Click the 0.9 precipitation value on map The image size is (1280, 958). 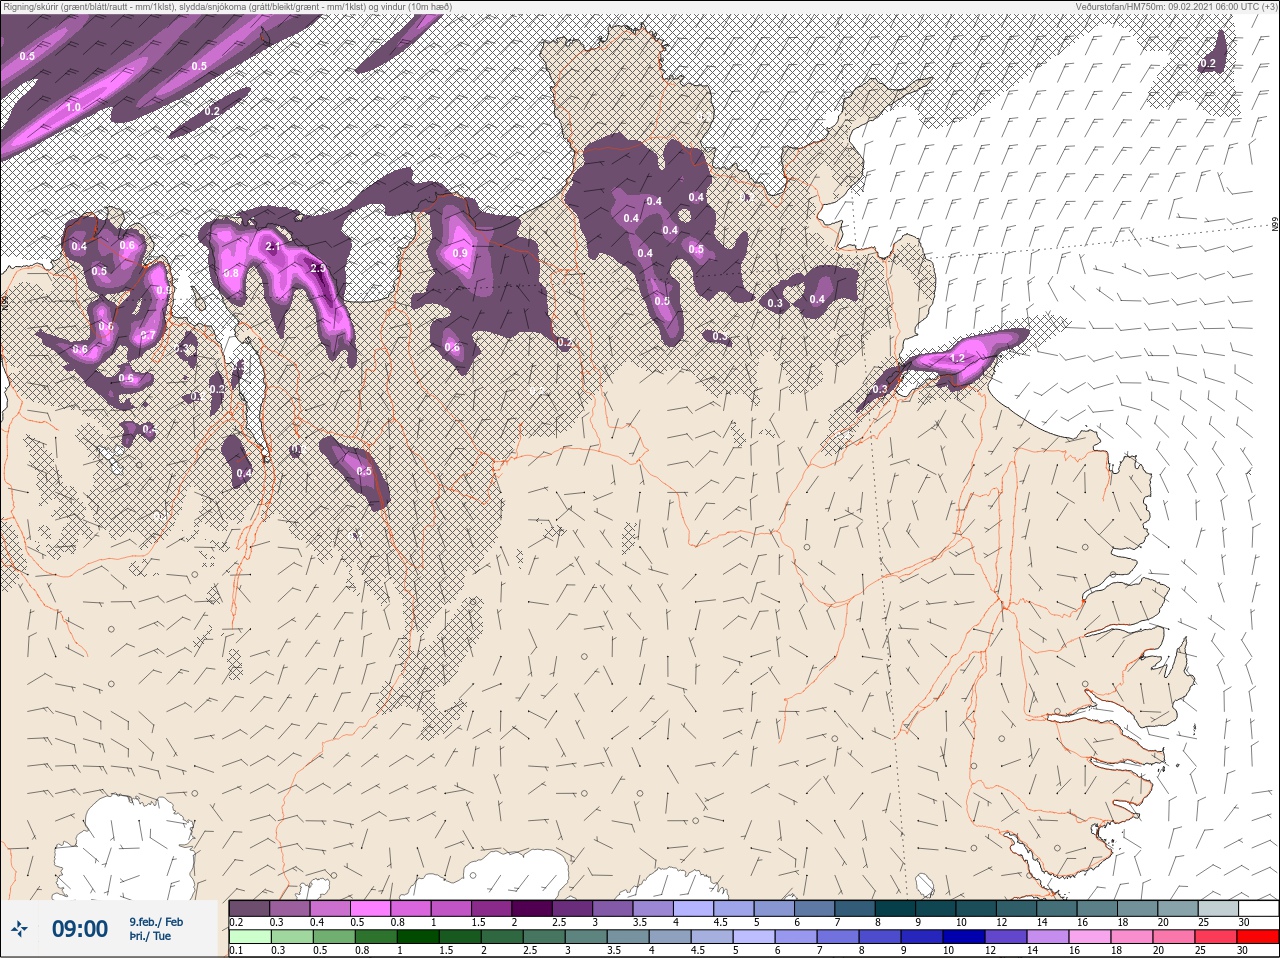click(460, 253)
